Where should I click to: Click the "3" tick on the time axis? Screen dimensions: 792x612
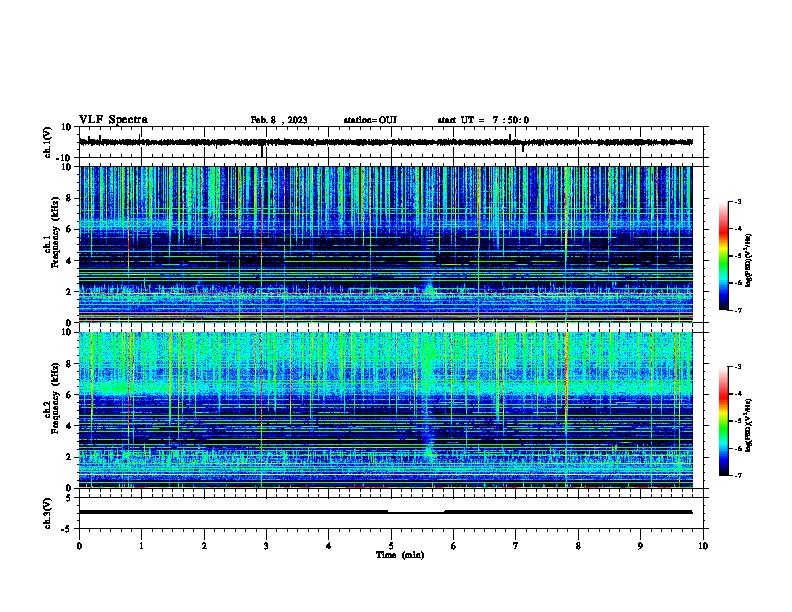tap(266, 546)
